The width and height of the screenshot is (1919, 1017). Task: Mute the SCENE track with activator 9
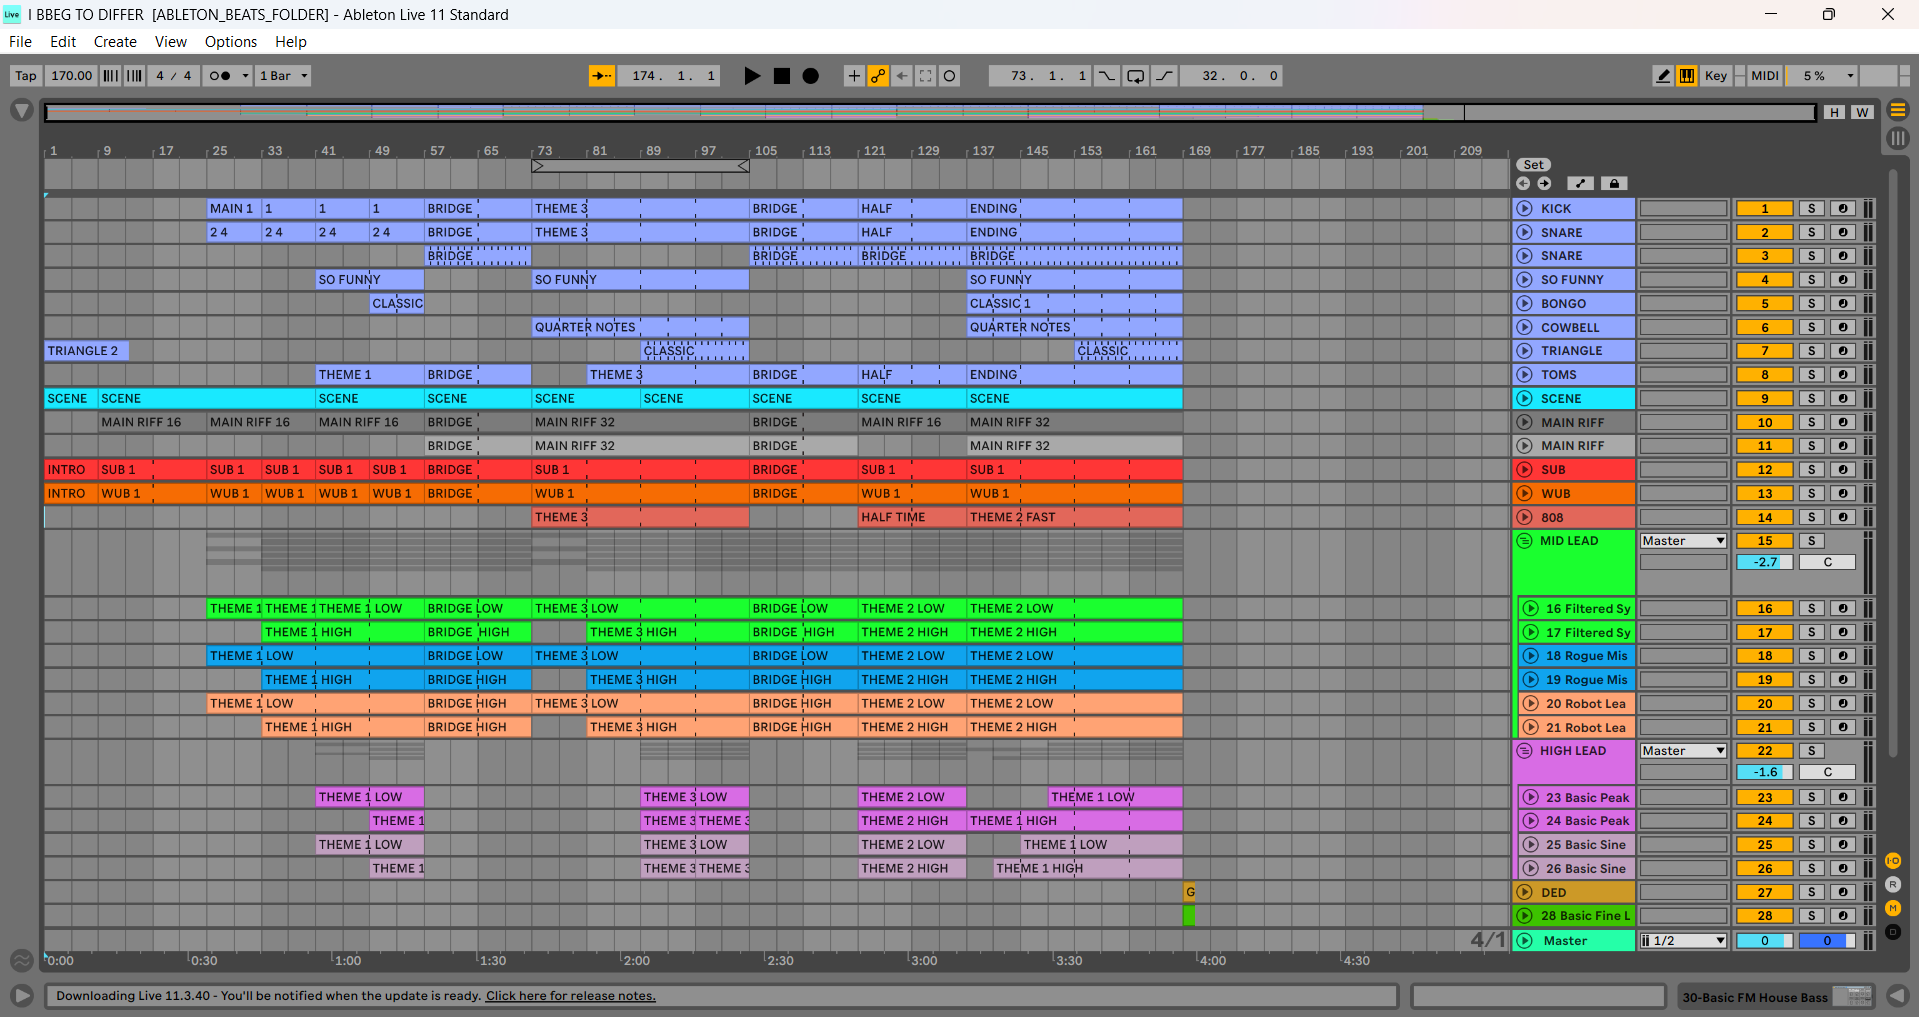point(1765,399)
